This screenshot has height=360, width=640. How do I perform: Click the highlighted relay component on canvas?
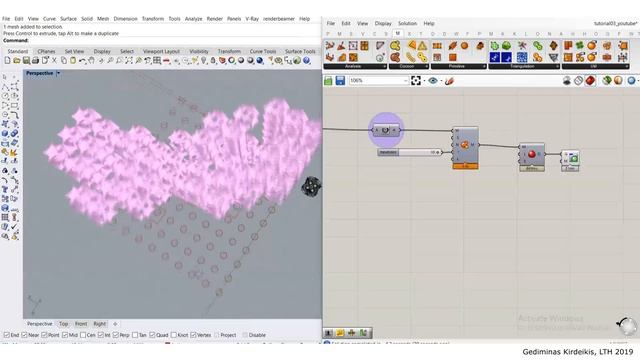[x=386, y=130]
